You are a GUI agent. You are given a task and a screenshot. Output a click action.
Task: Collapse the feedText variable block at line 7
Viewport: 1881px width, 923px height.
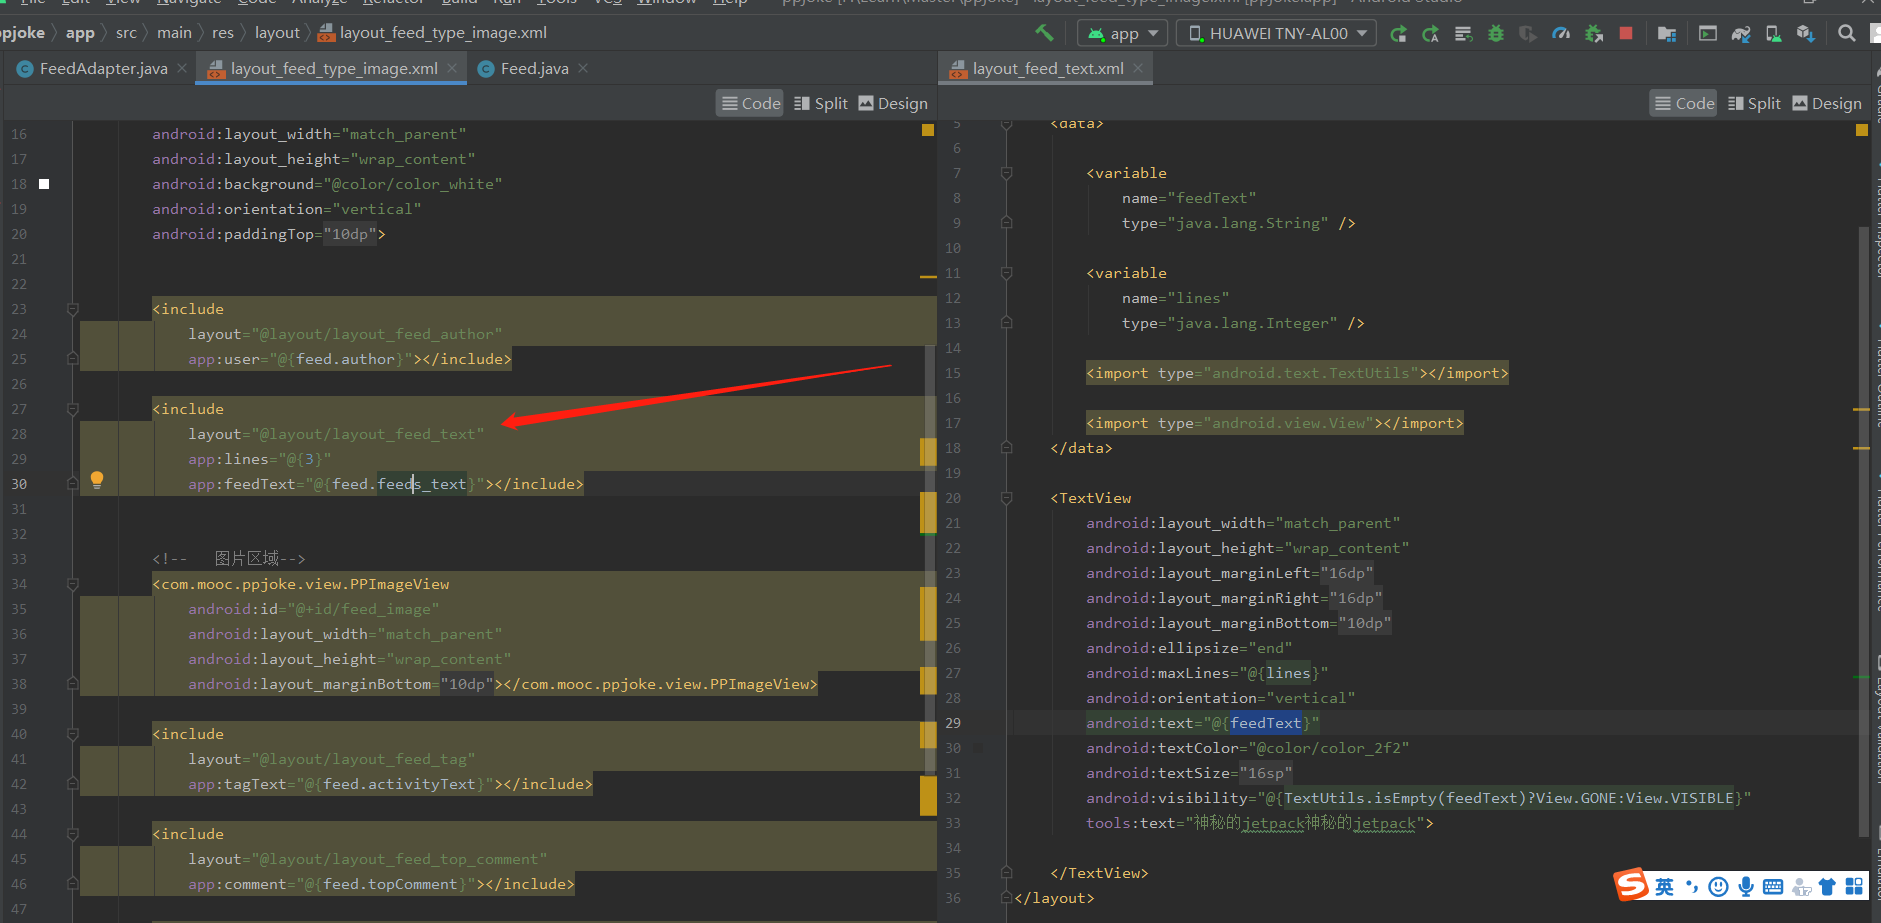pos(1007,173)
